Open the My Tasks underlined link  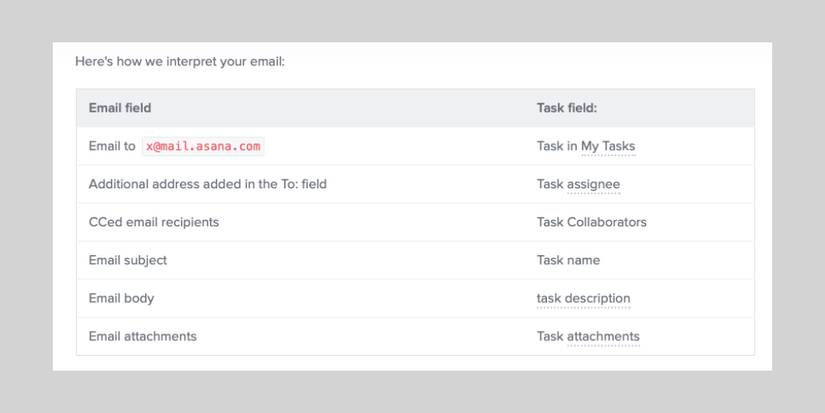tap(608, 146)
